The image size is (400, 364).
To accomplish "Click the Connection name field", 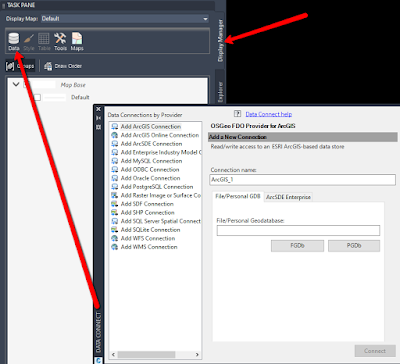I will 303,180.
